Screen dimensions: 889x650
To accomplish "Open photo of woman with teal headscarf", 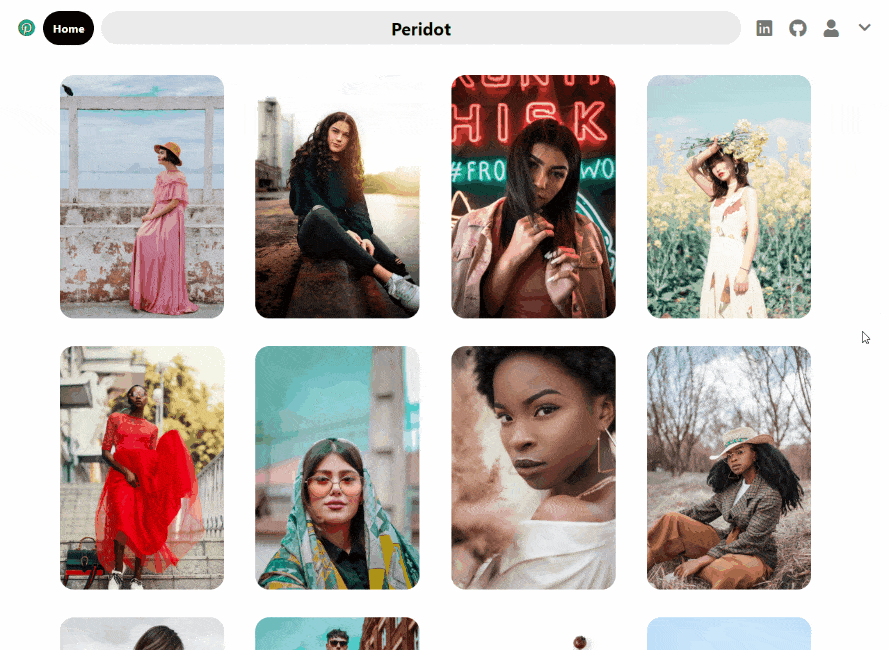I will pyautogui.click(x=337, y=467).
